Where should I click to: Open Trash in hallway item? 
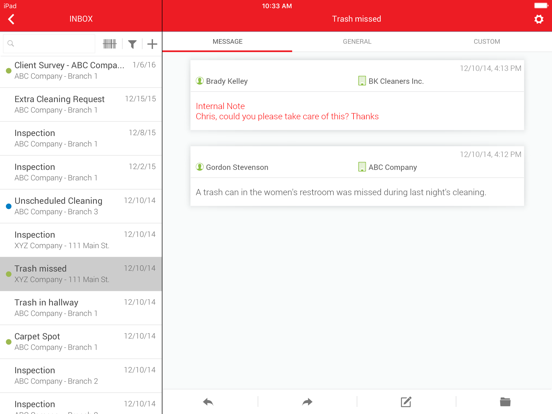tap(81, 308)
